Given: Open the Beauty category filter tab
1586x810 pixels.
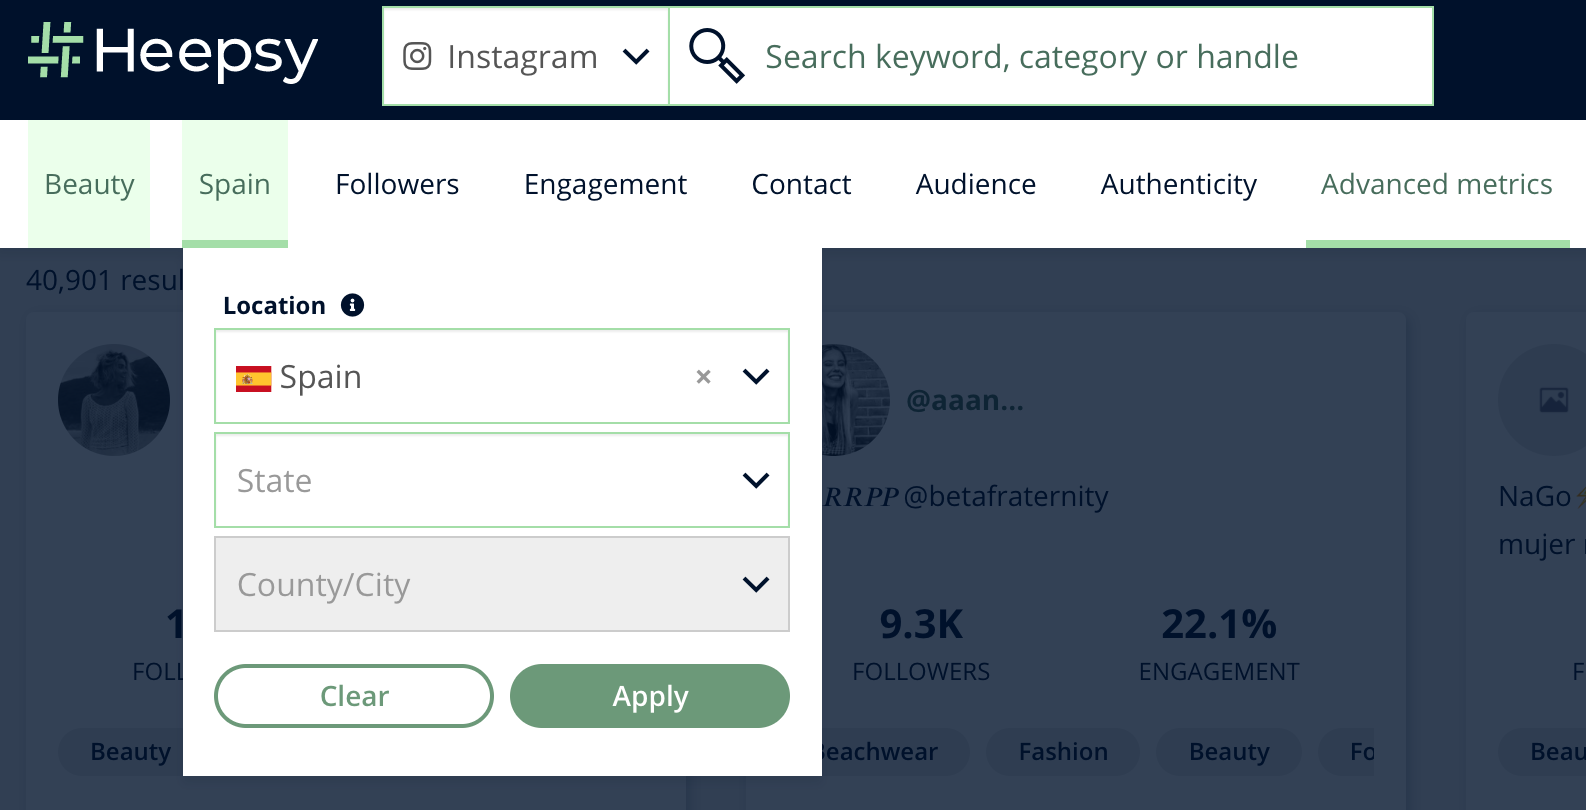Looking at the screenshot, I should coord(89,184).
